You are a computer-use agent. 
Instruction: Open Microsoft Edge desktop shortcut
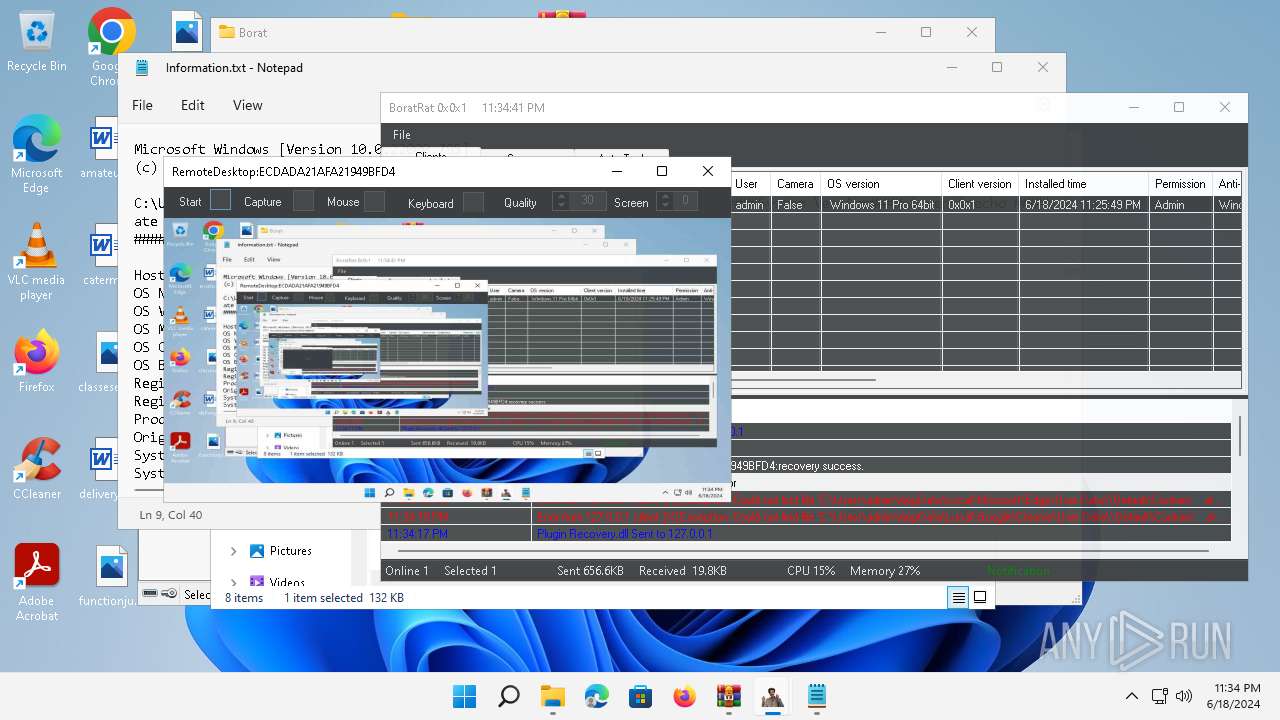(x=36, y=152)
